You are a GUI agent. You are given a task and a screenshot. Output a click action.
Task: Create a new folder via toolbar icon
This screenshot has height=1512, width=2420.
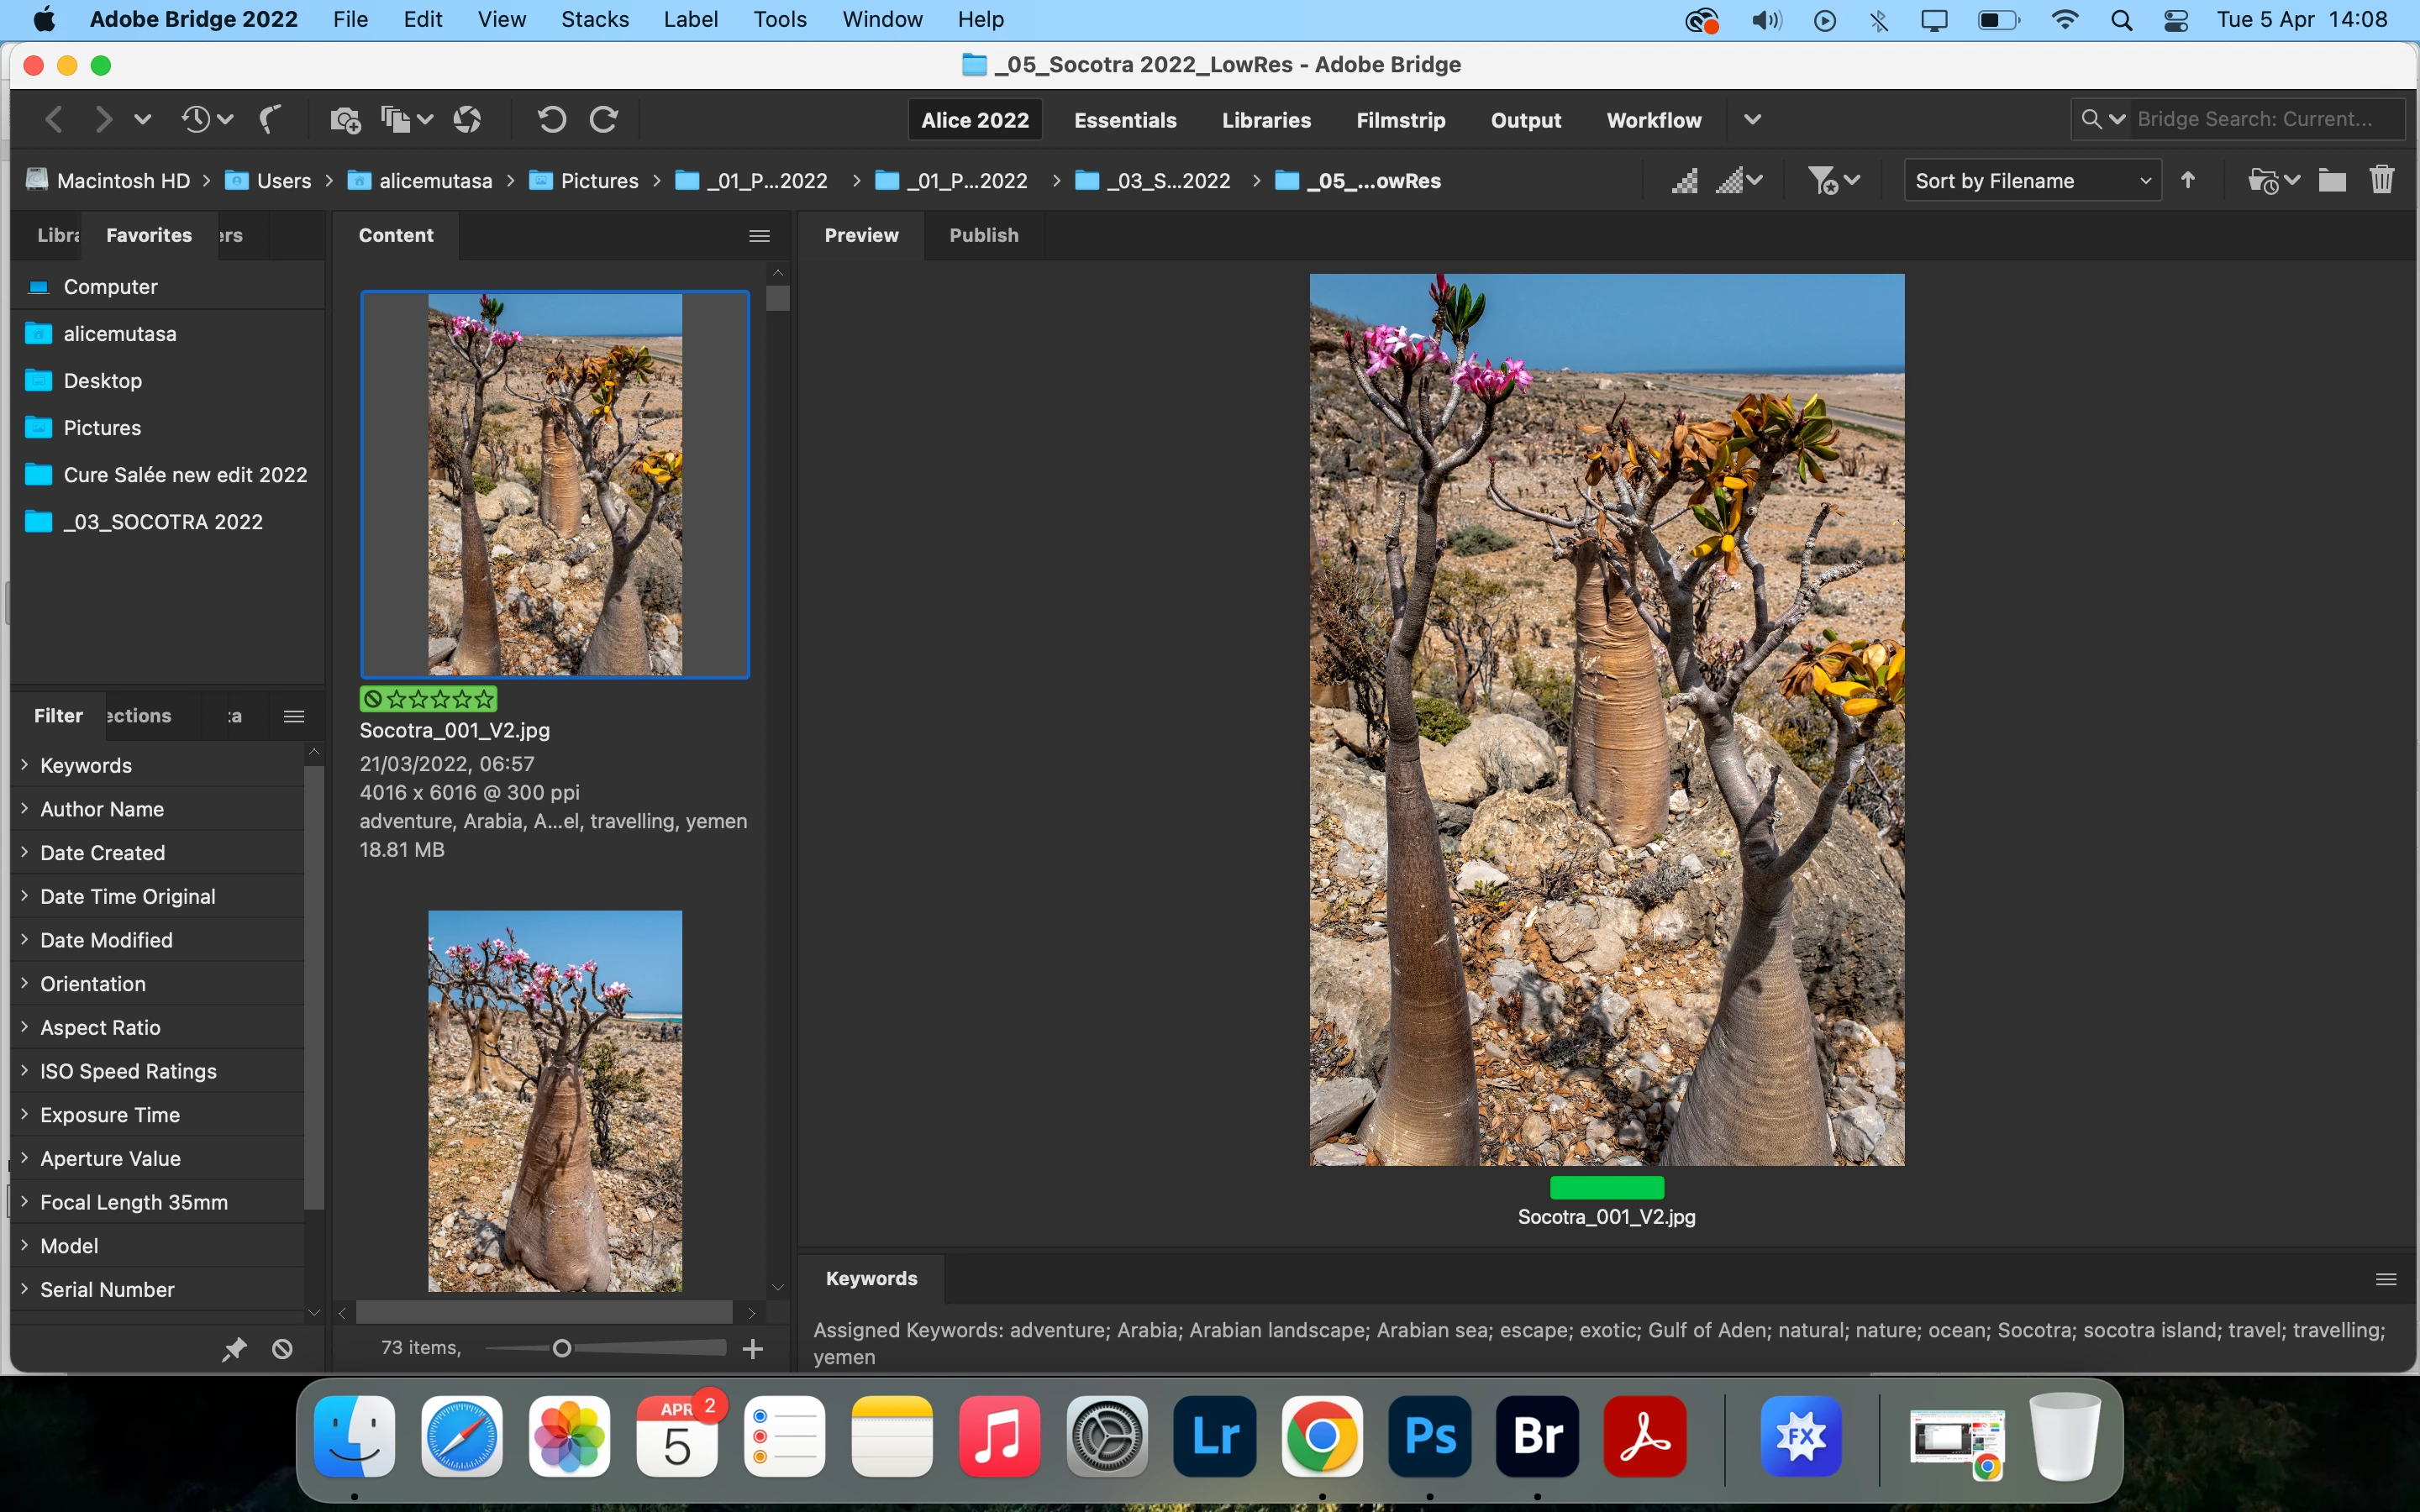2331,181
